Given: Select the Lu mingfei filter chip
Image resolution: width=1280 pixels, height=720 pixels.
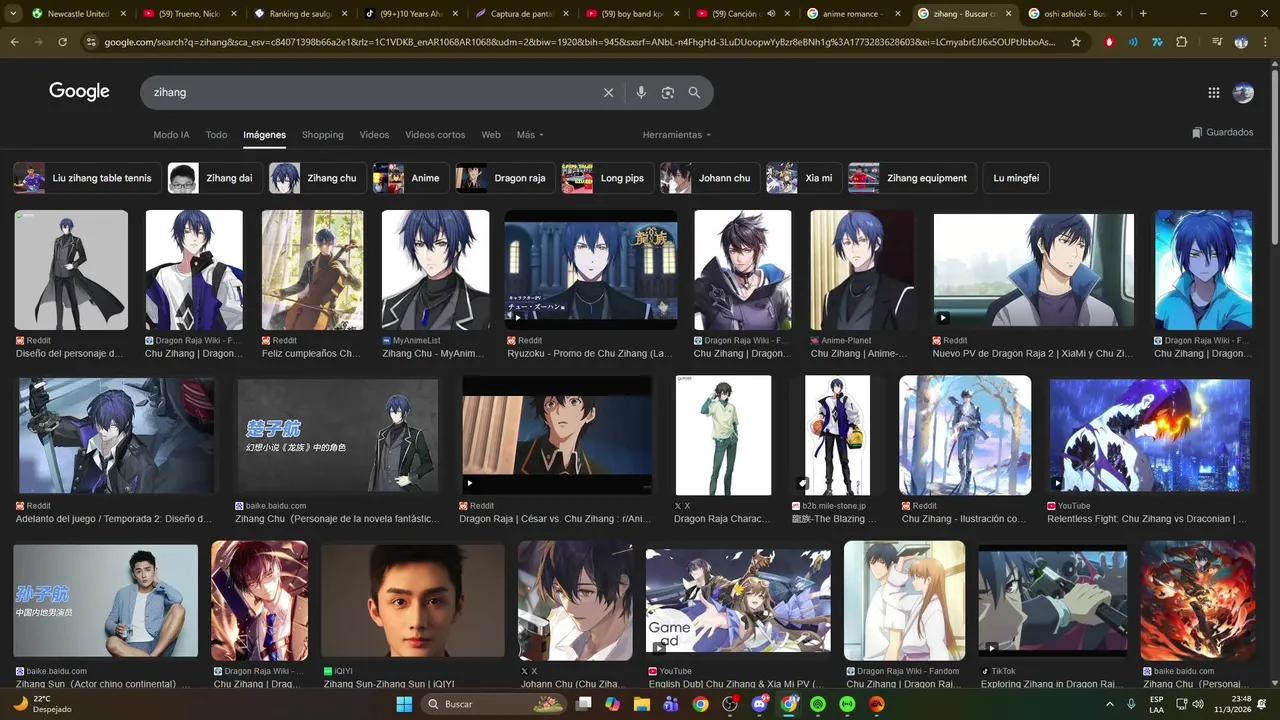Looking at the screenshot, I should point(1016,178).
